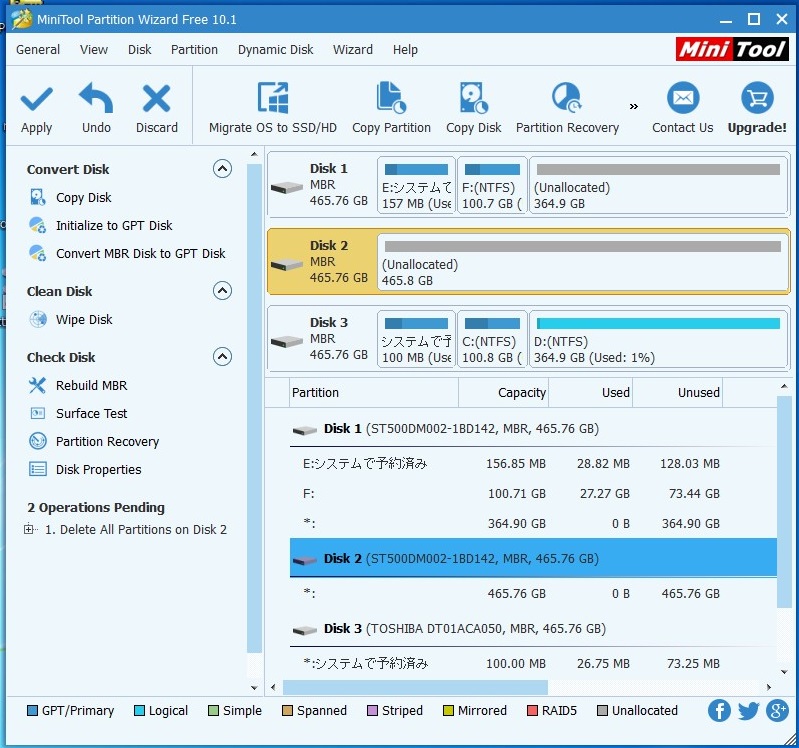
Task: Sort by Unused column header
Action: pyautogui.click(x=677, y=392)
